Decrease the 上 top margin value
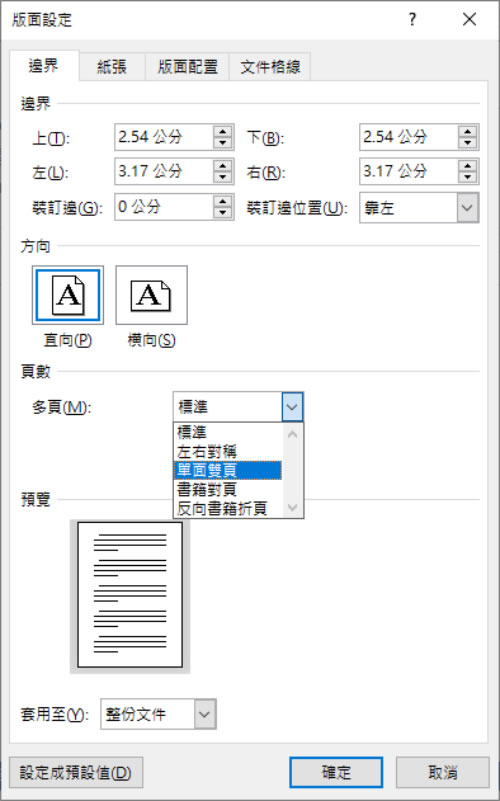 (222, 143)
